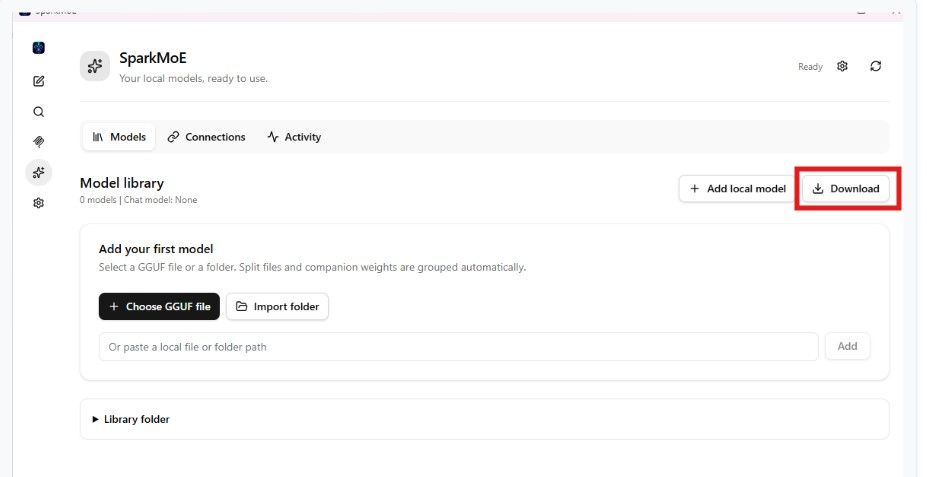Screen dimensions: 927x477
Task: Open the new chat compose icon
Action: tap(38, 81)
